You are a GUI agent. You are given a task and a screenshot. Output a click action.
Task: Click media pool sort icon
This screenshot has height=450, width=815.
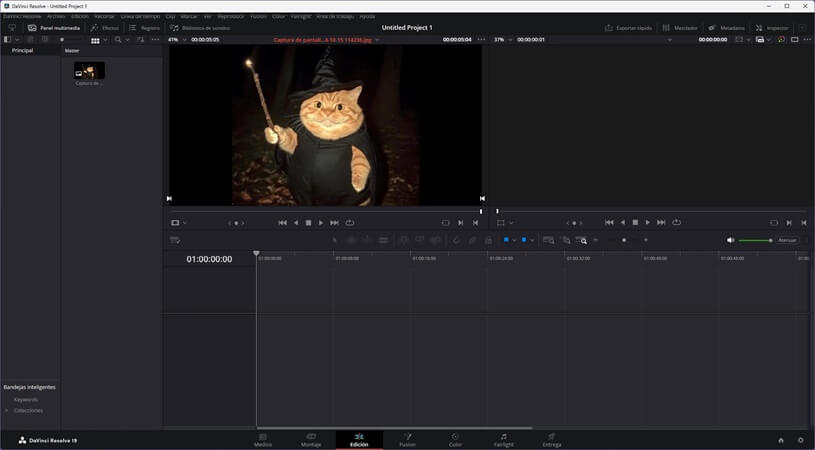click(x=140, y=39)
